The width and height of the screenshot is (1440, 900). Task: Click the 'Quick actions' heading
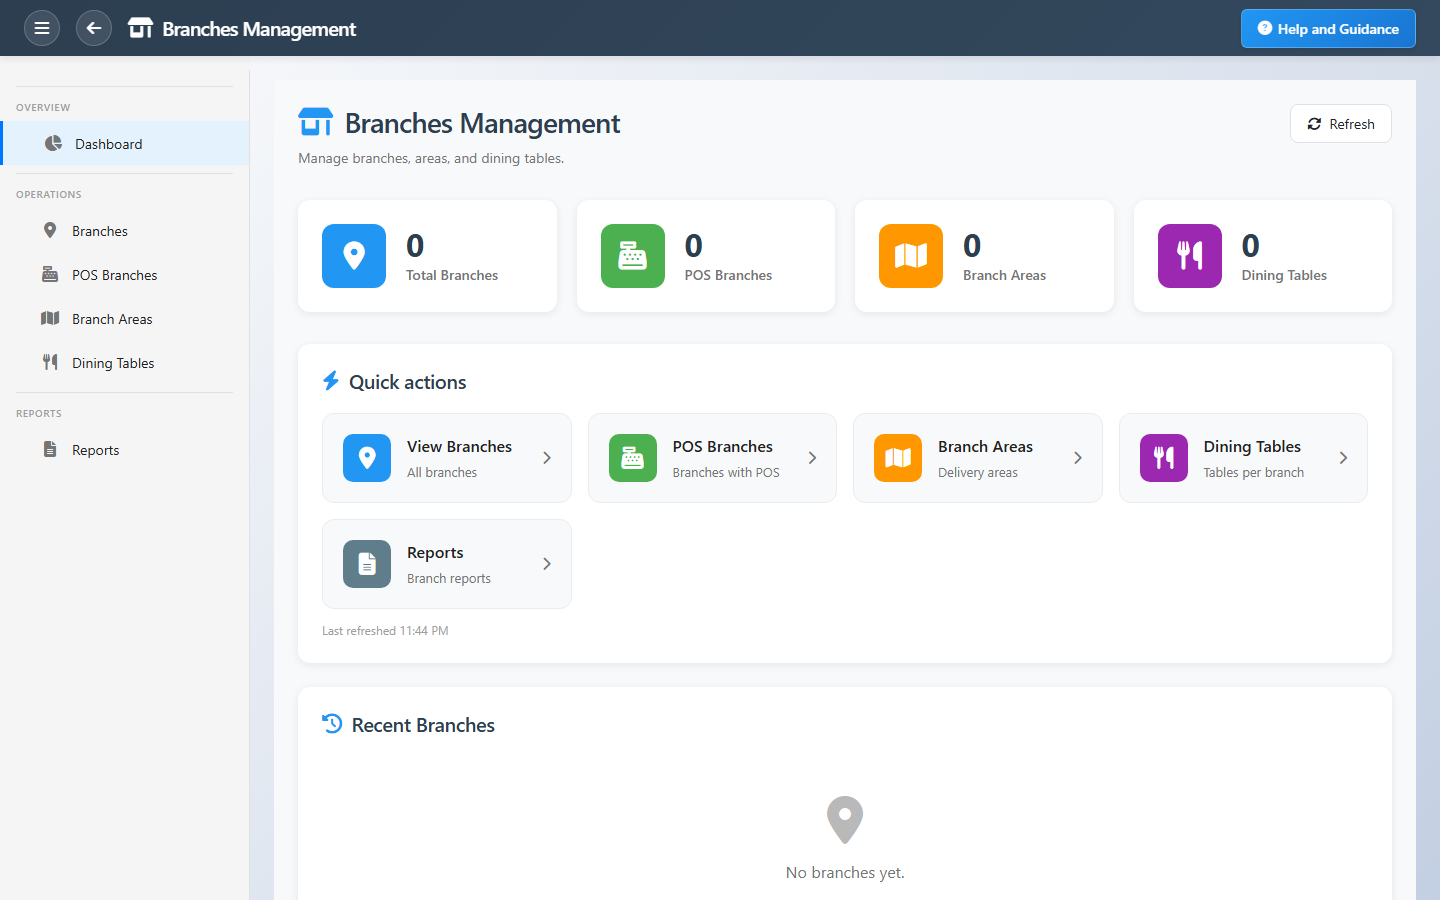[407, 382]
